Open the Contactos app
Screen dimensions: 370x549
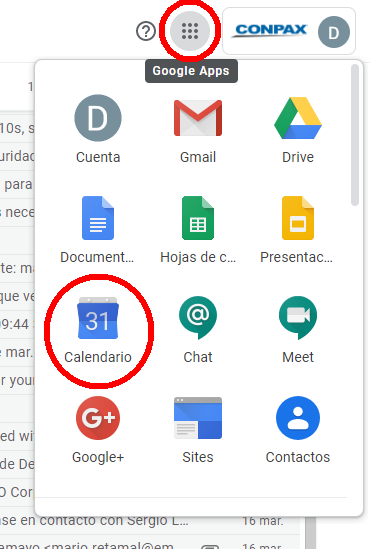click(x=298, y=430)
